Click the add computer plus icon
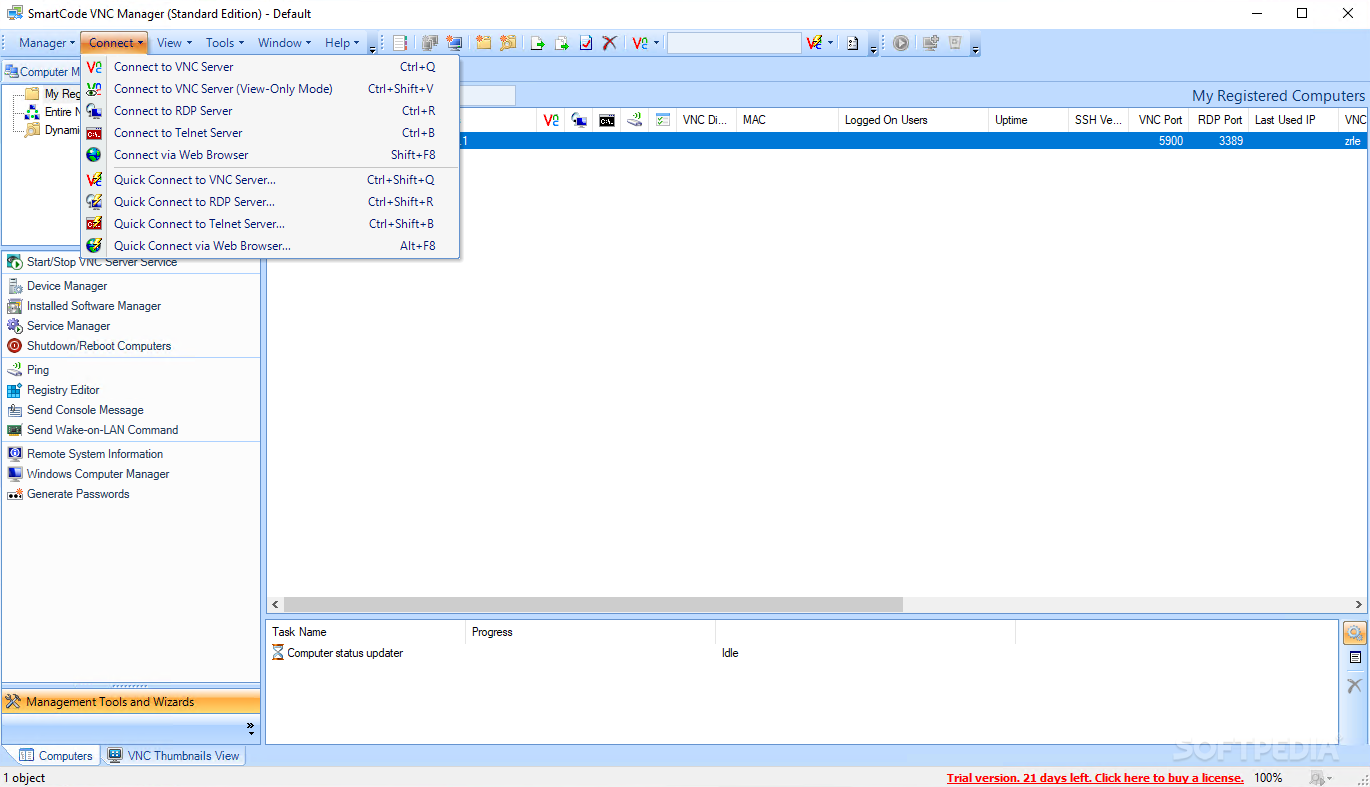 [x=931, y=43]
